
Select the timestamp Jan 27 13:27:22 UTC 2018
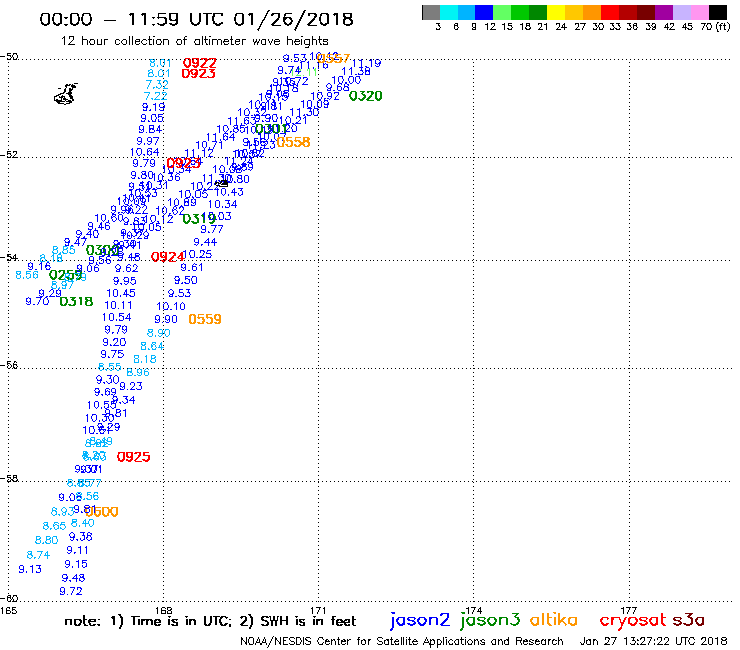tap(653, 641)
